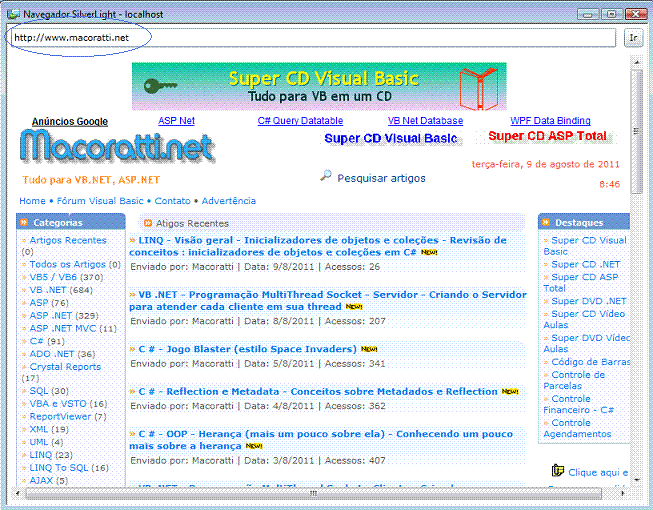The width and height of the screenshot is (653, 510).
Task: Select the Crystal Reports category
Action: [x=65, y=367]
